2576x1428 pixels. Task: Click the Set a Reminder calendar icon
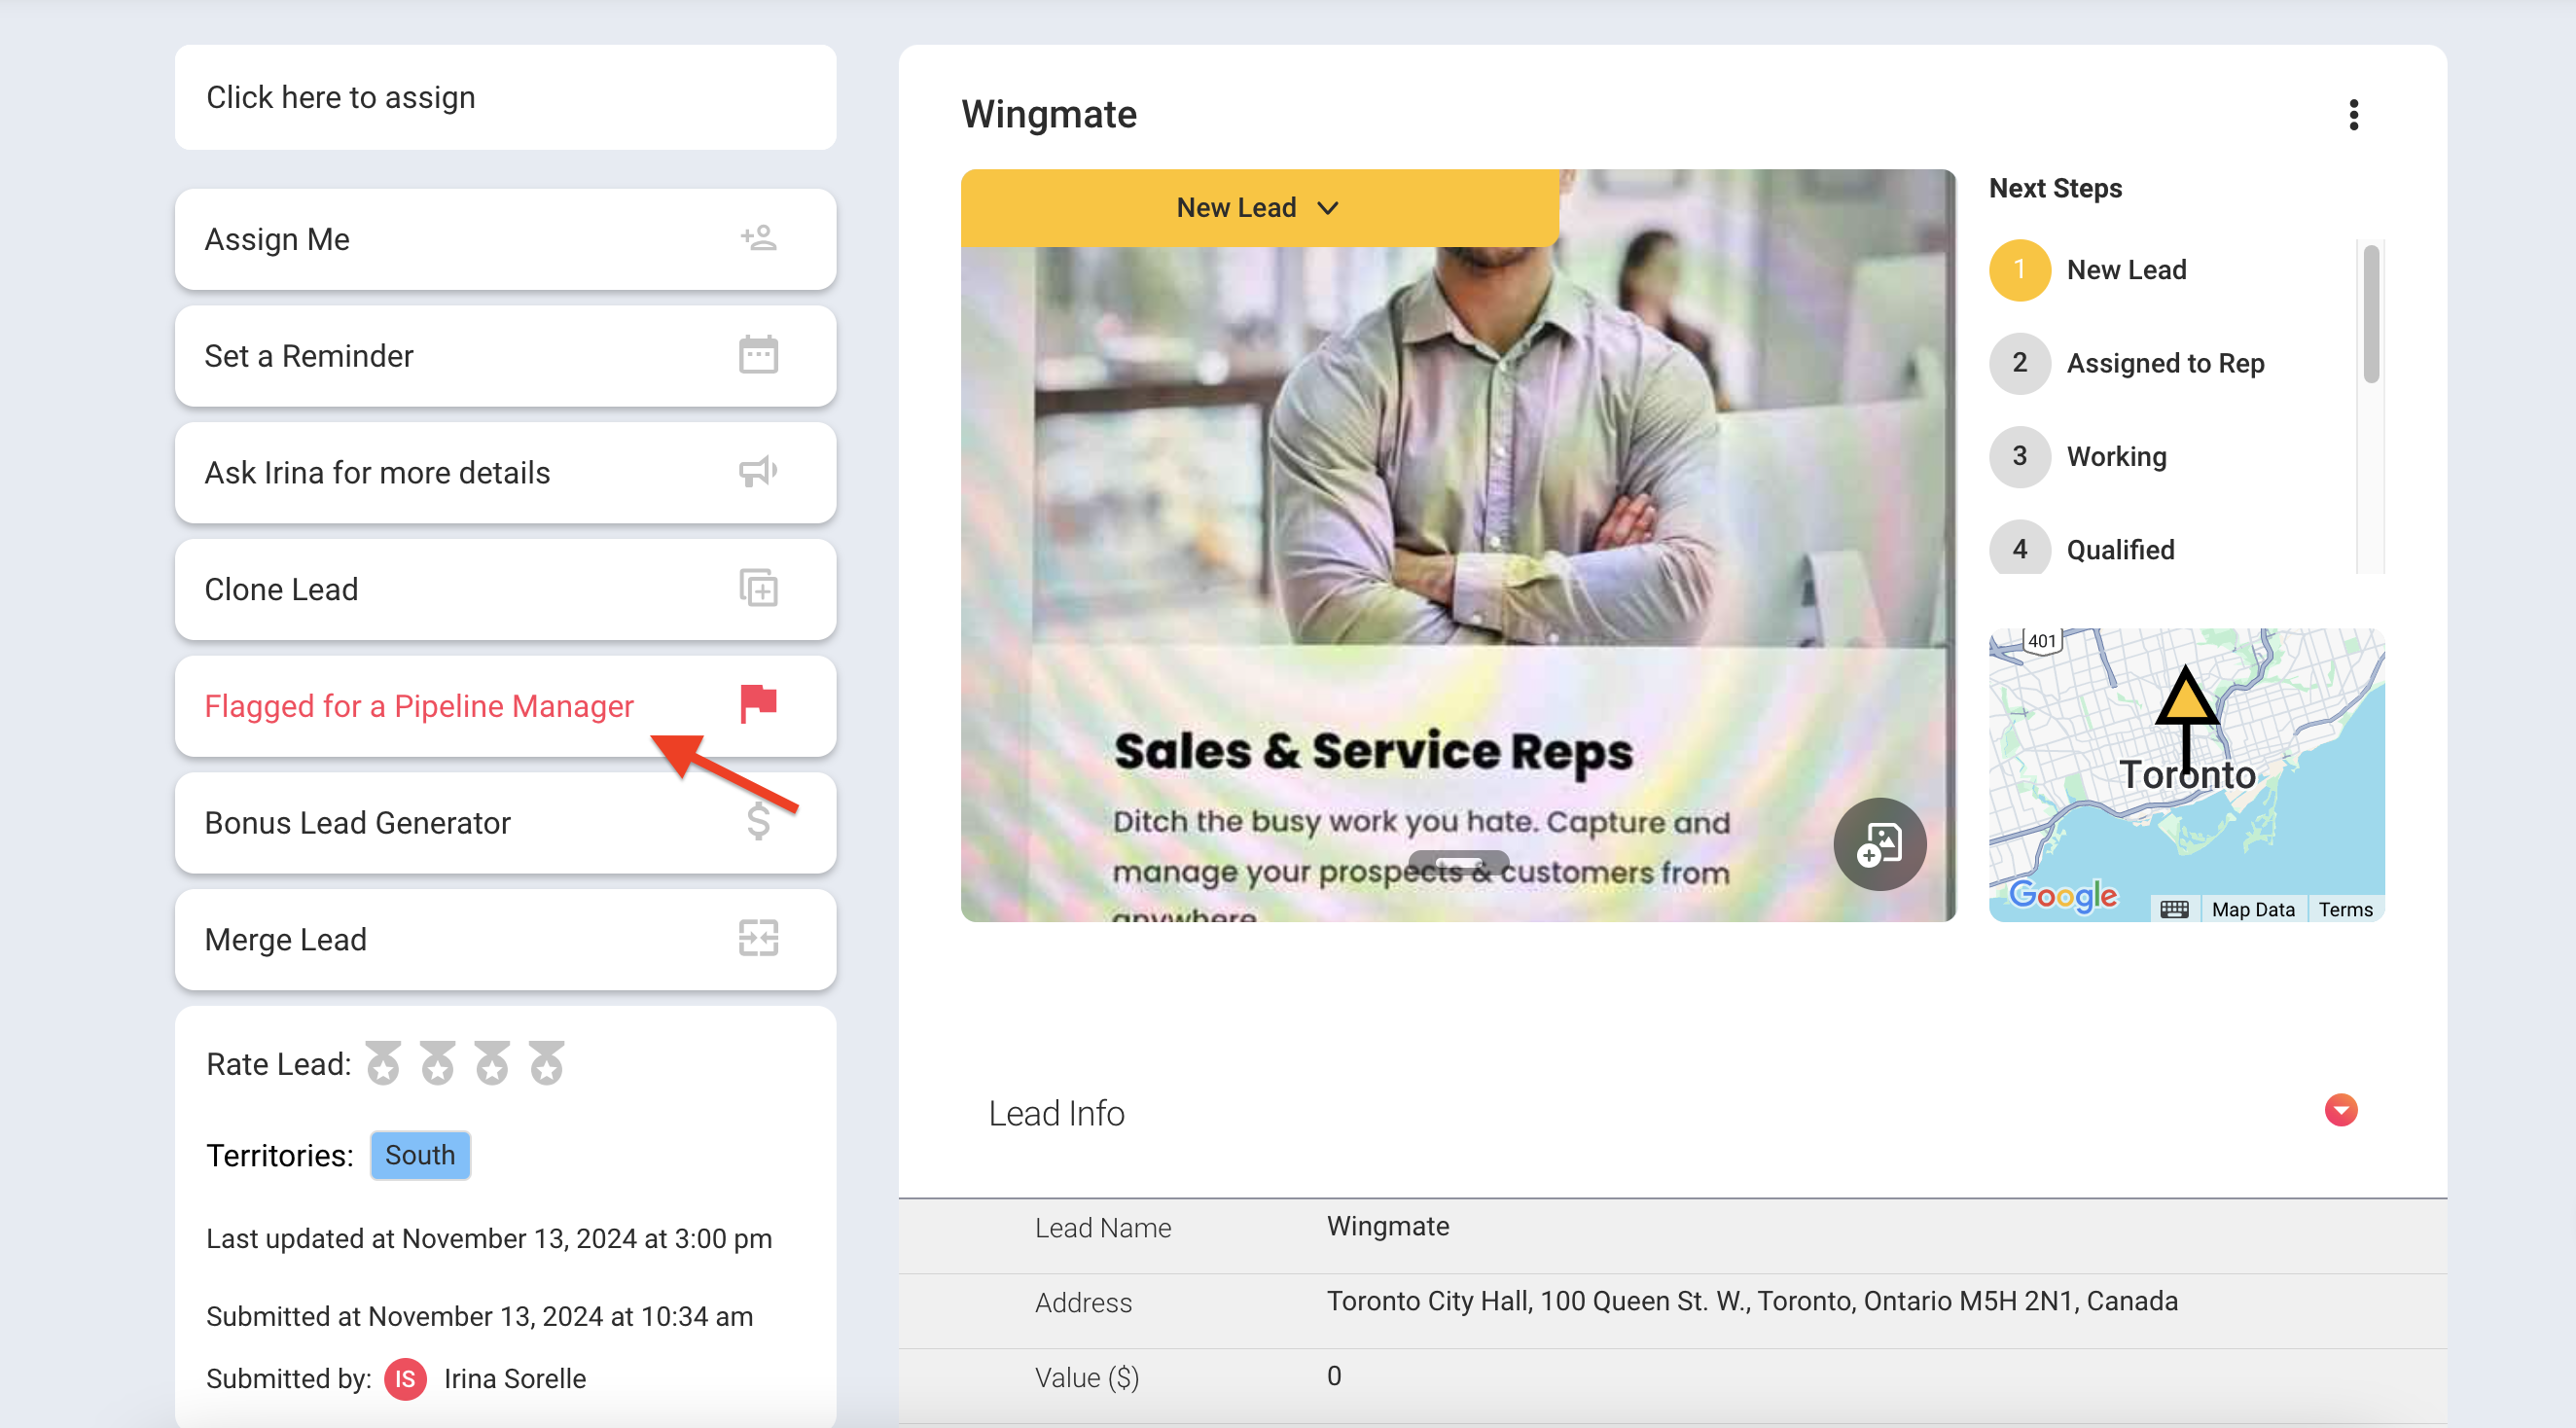[x=758, y=355]
